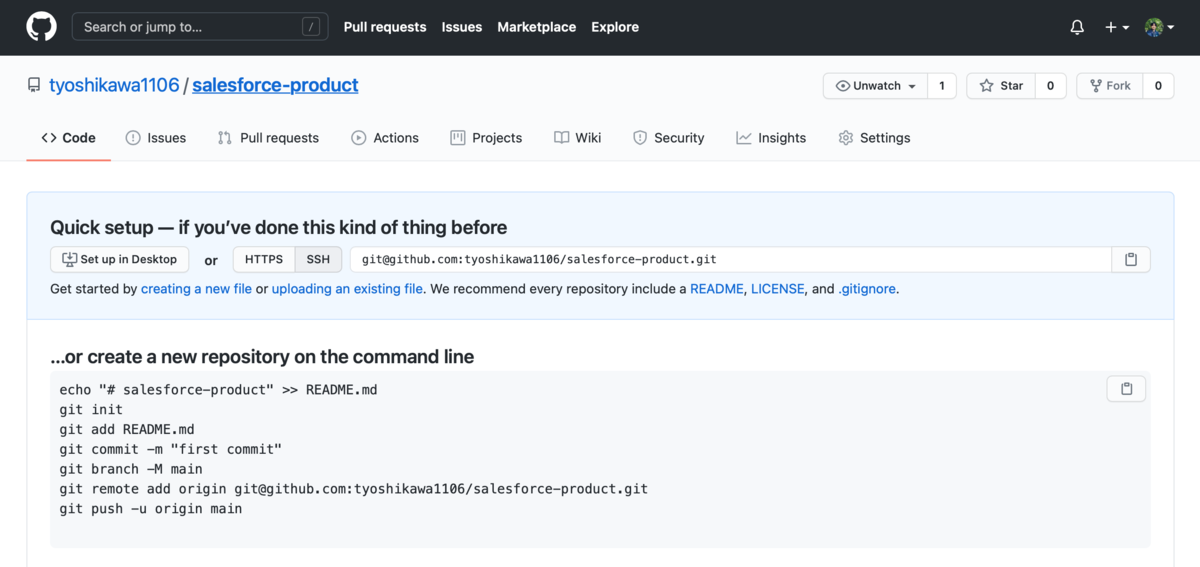Screen dimensions: 1200x567
Task: Click the repository icon beside owner name
Action: (34, 86)
